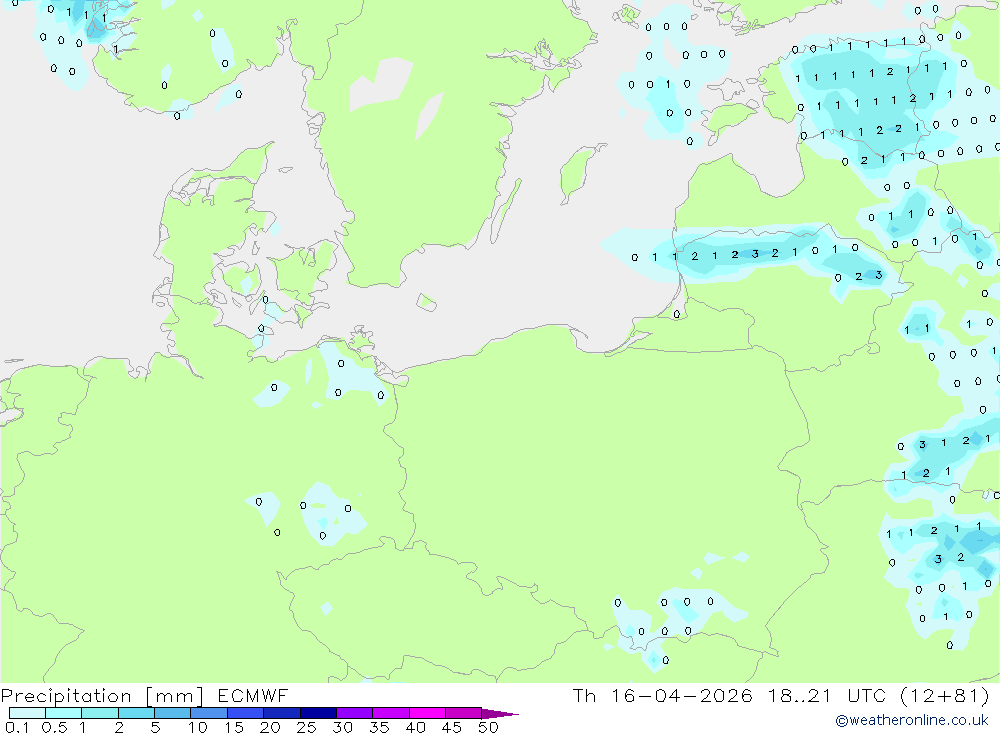Select the above-50 mm arrow tip of legend

[500, 713]
